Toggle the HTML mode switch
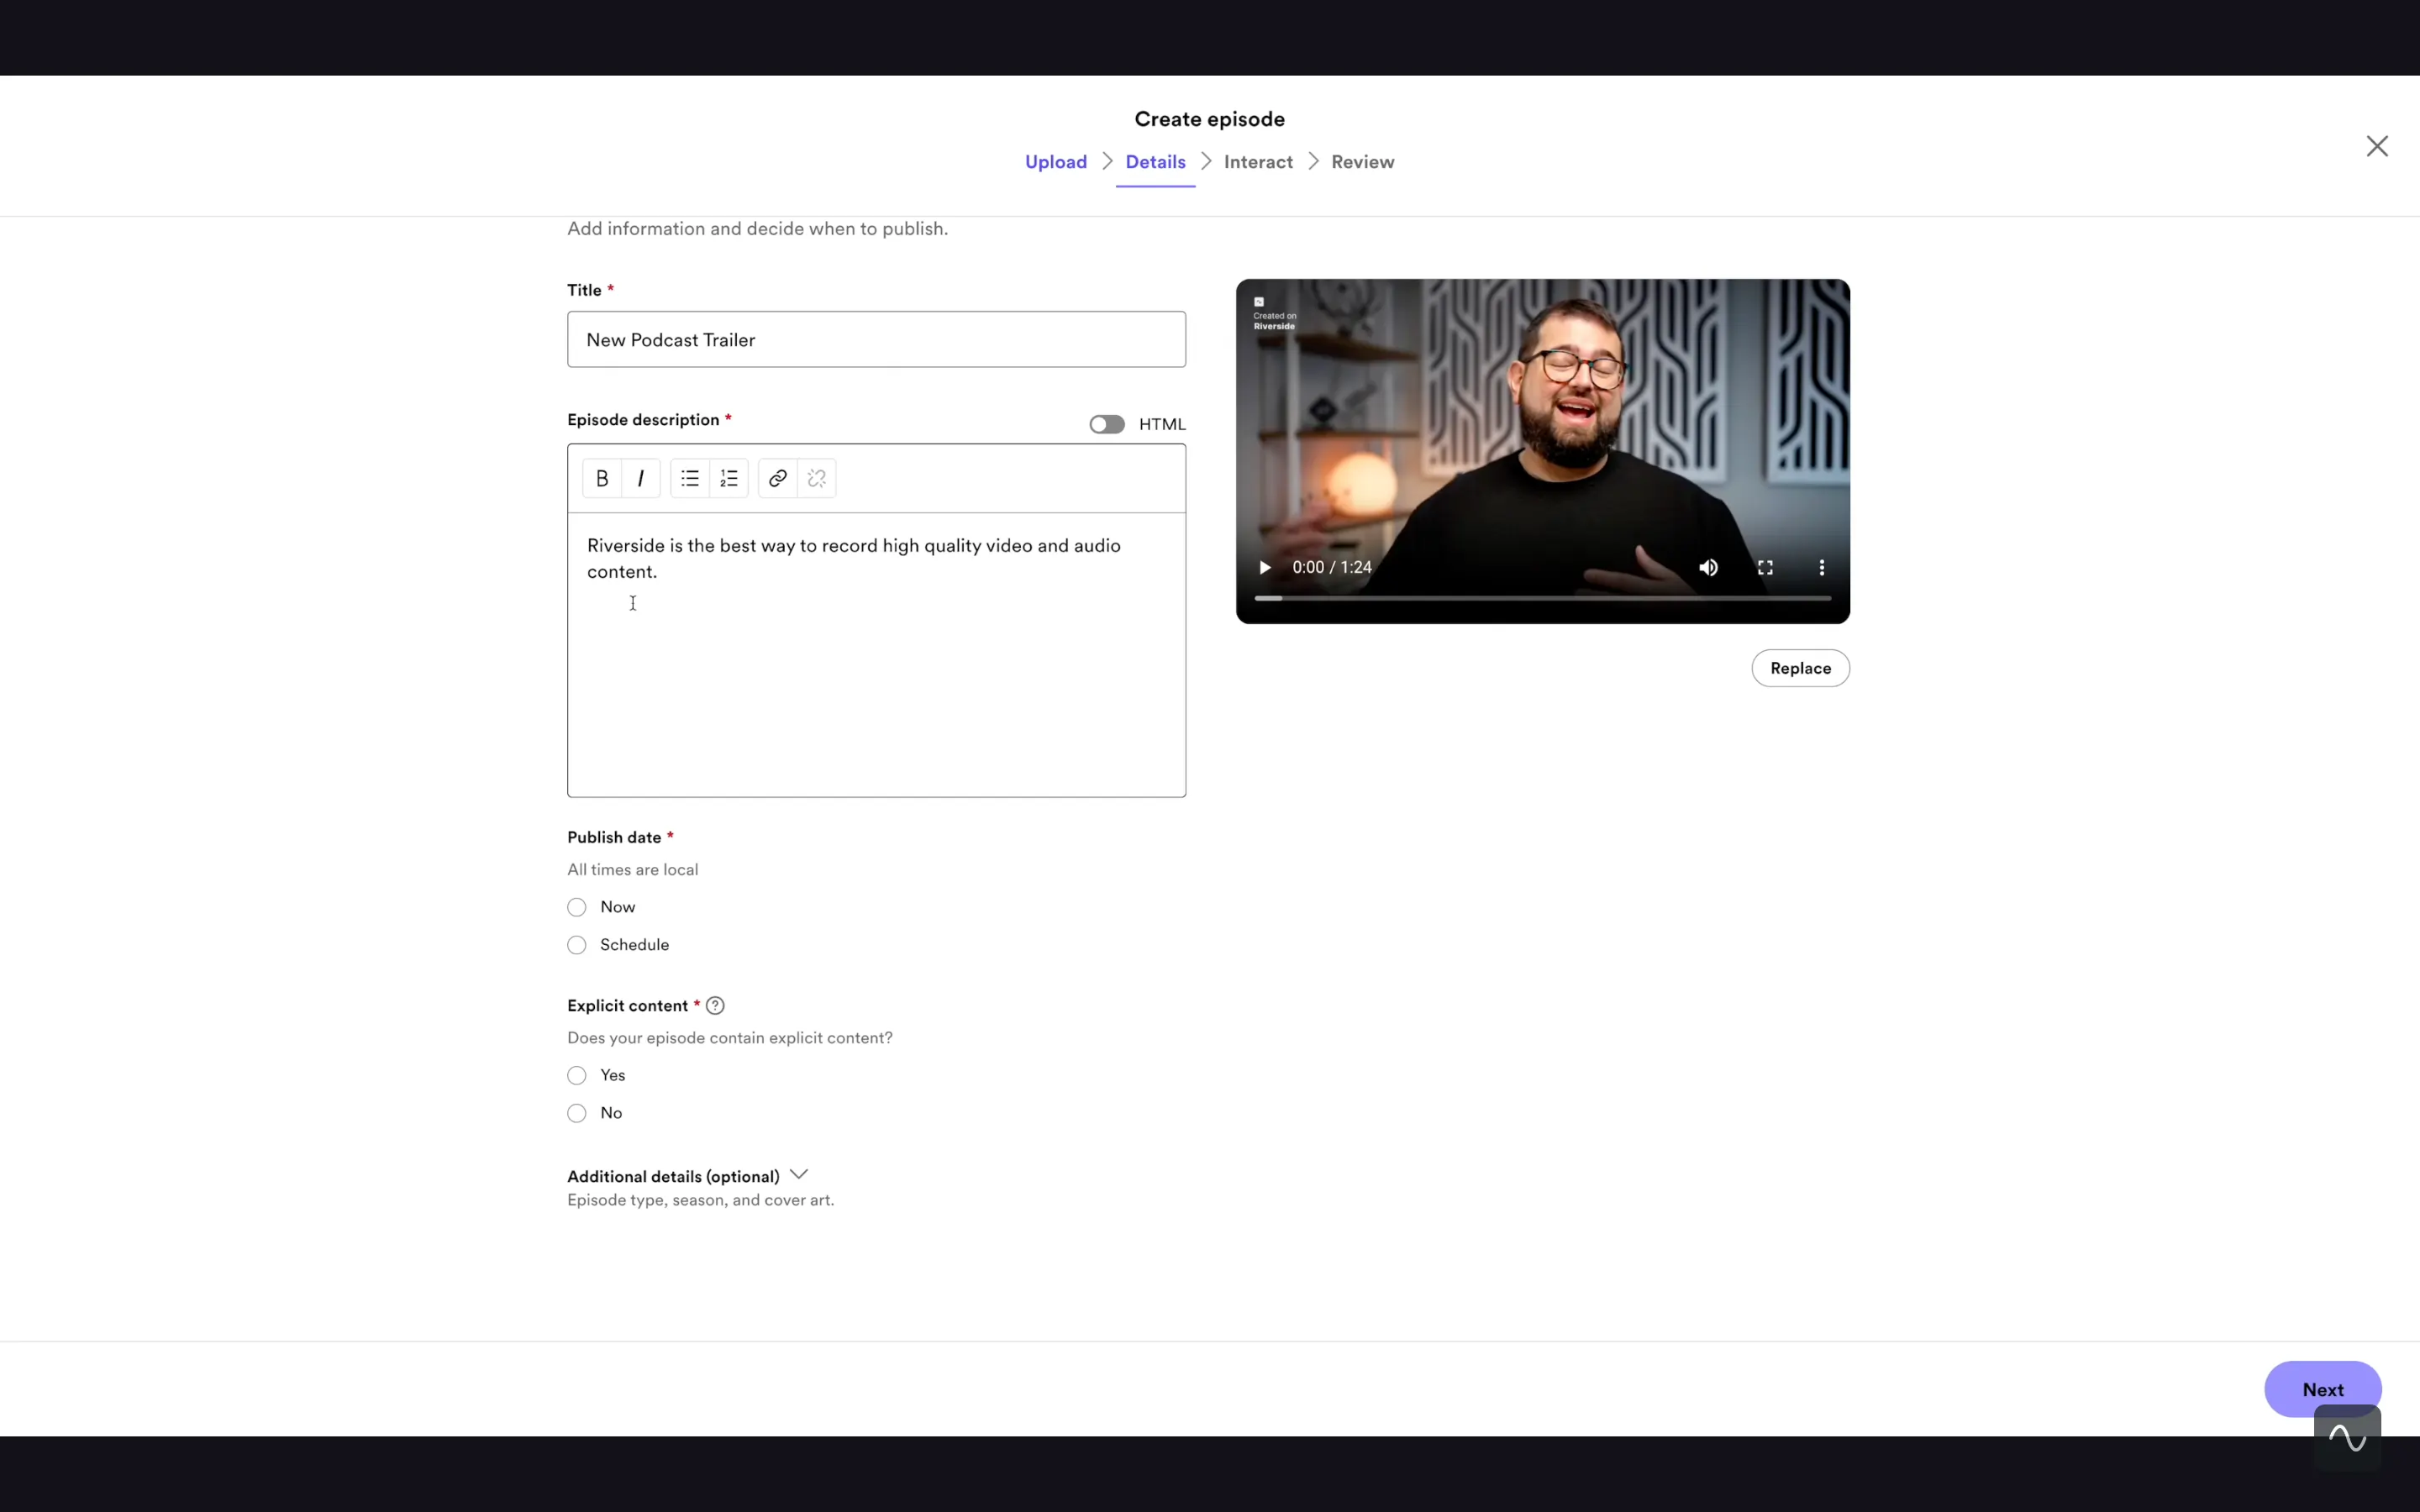Screen dimensions: 2420x1512 pos(1107,423)
